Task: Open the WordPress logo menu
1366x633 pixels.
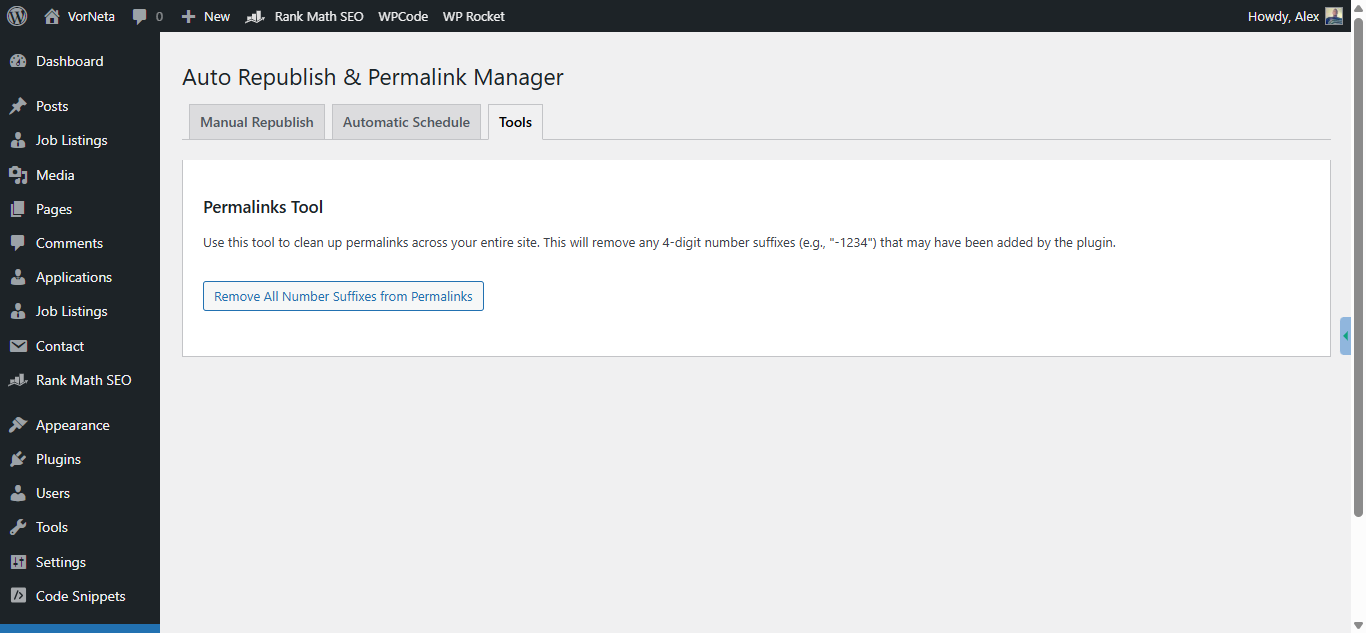Action: 16,15
